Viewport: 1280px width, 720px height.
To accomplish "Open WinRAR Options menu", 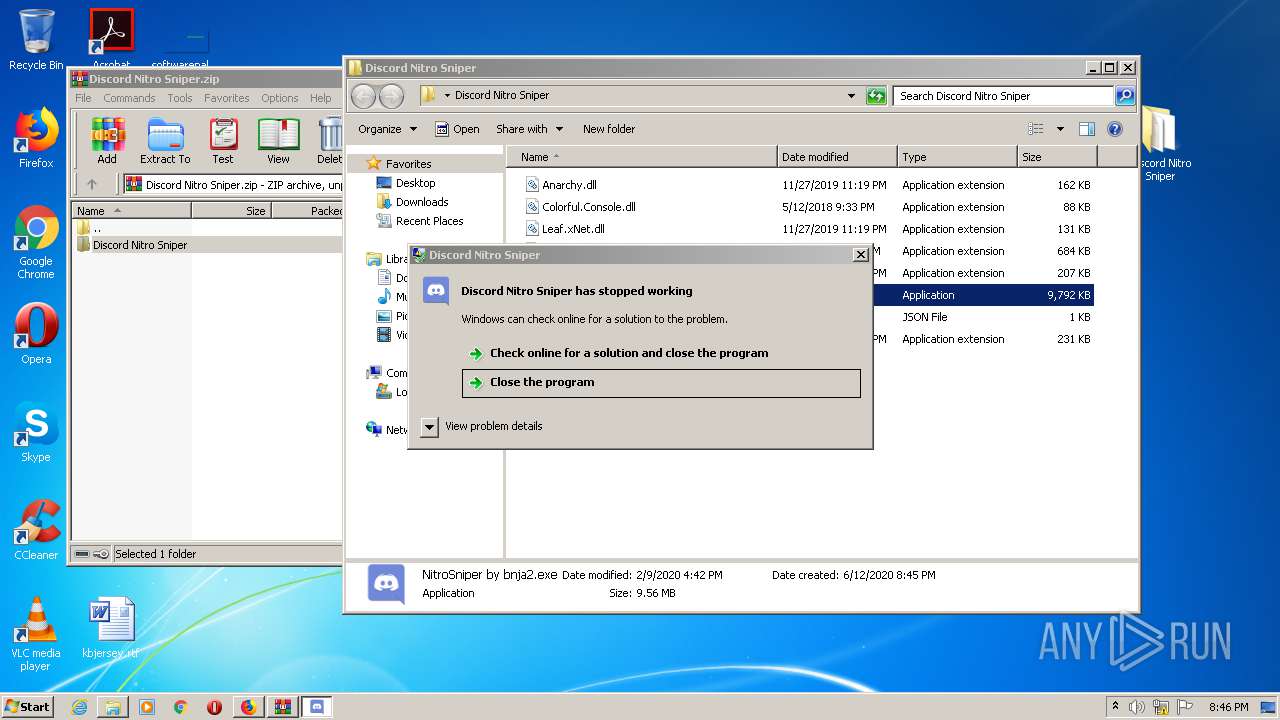I will (280, 98).
